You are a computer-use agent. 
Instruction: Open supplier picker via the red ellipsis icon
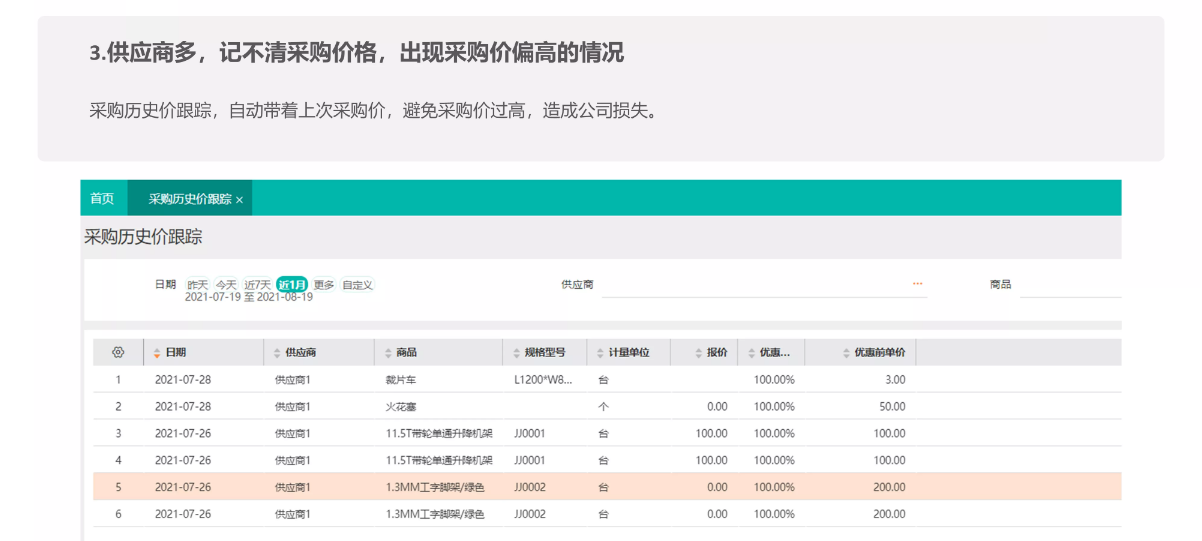tap(917, 285)
